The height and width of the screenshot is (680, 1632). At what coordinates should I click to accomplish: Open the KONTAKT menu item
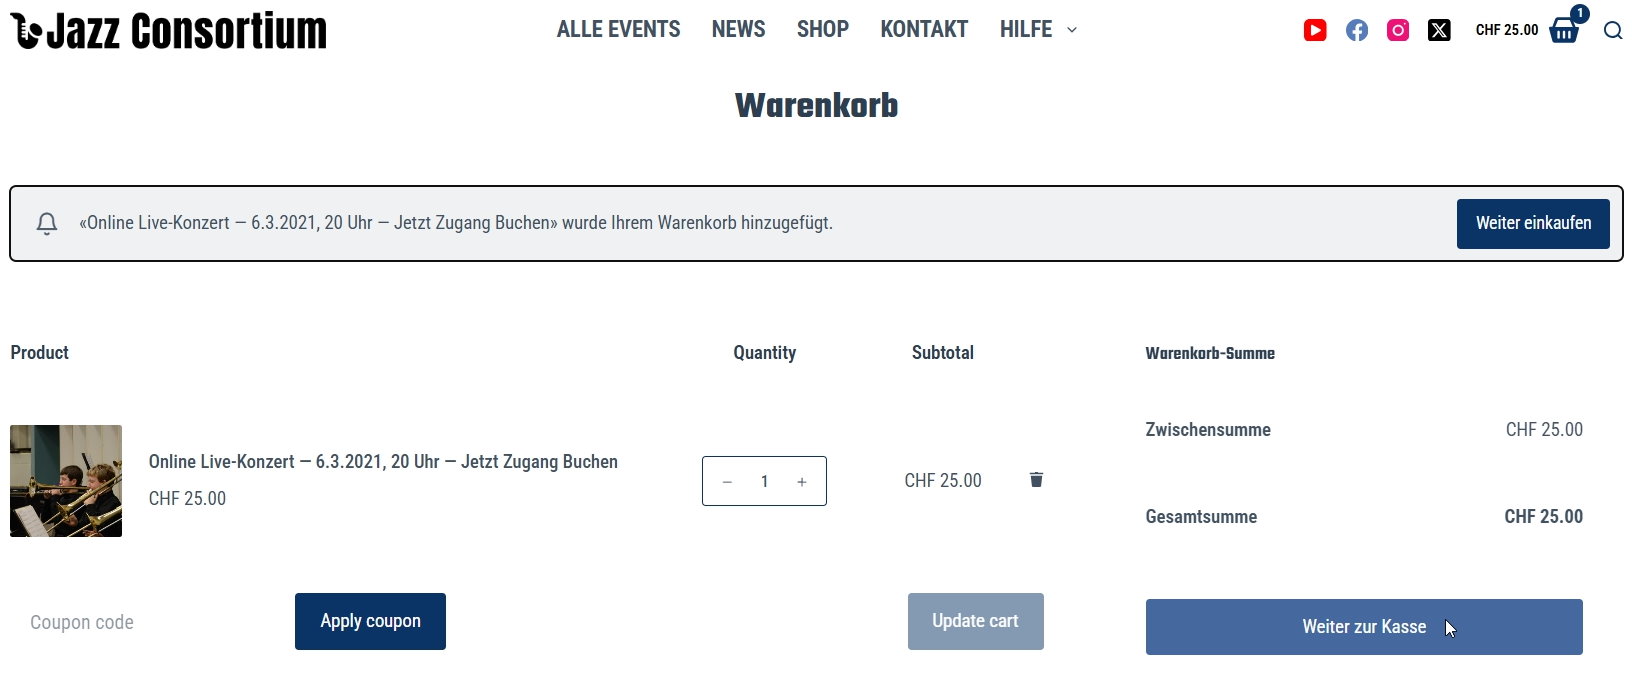924,30
